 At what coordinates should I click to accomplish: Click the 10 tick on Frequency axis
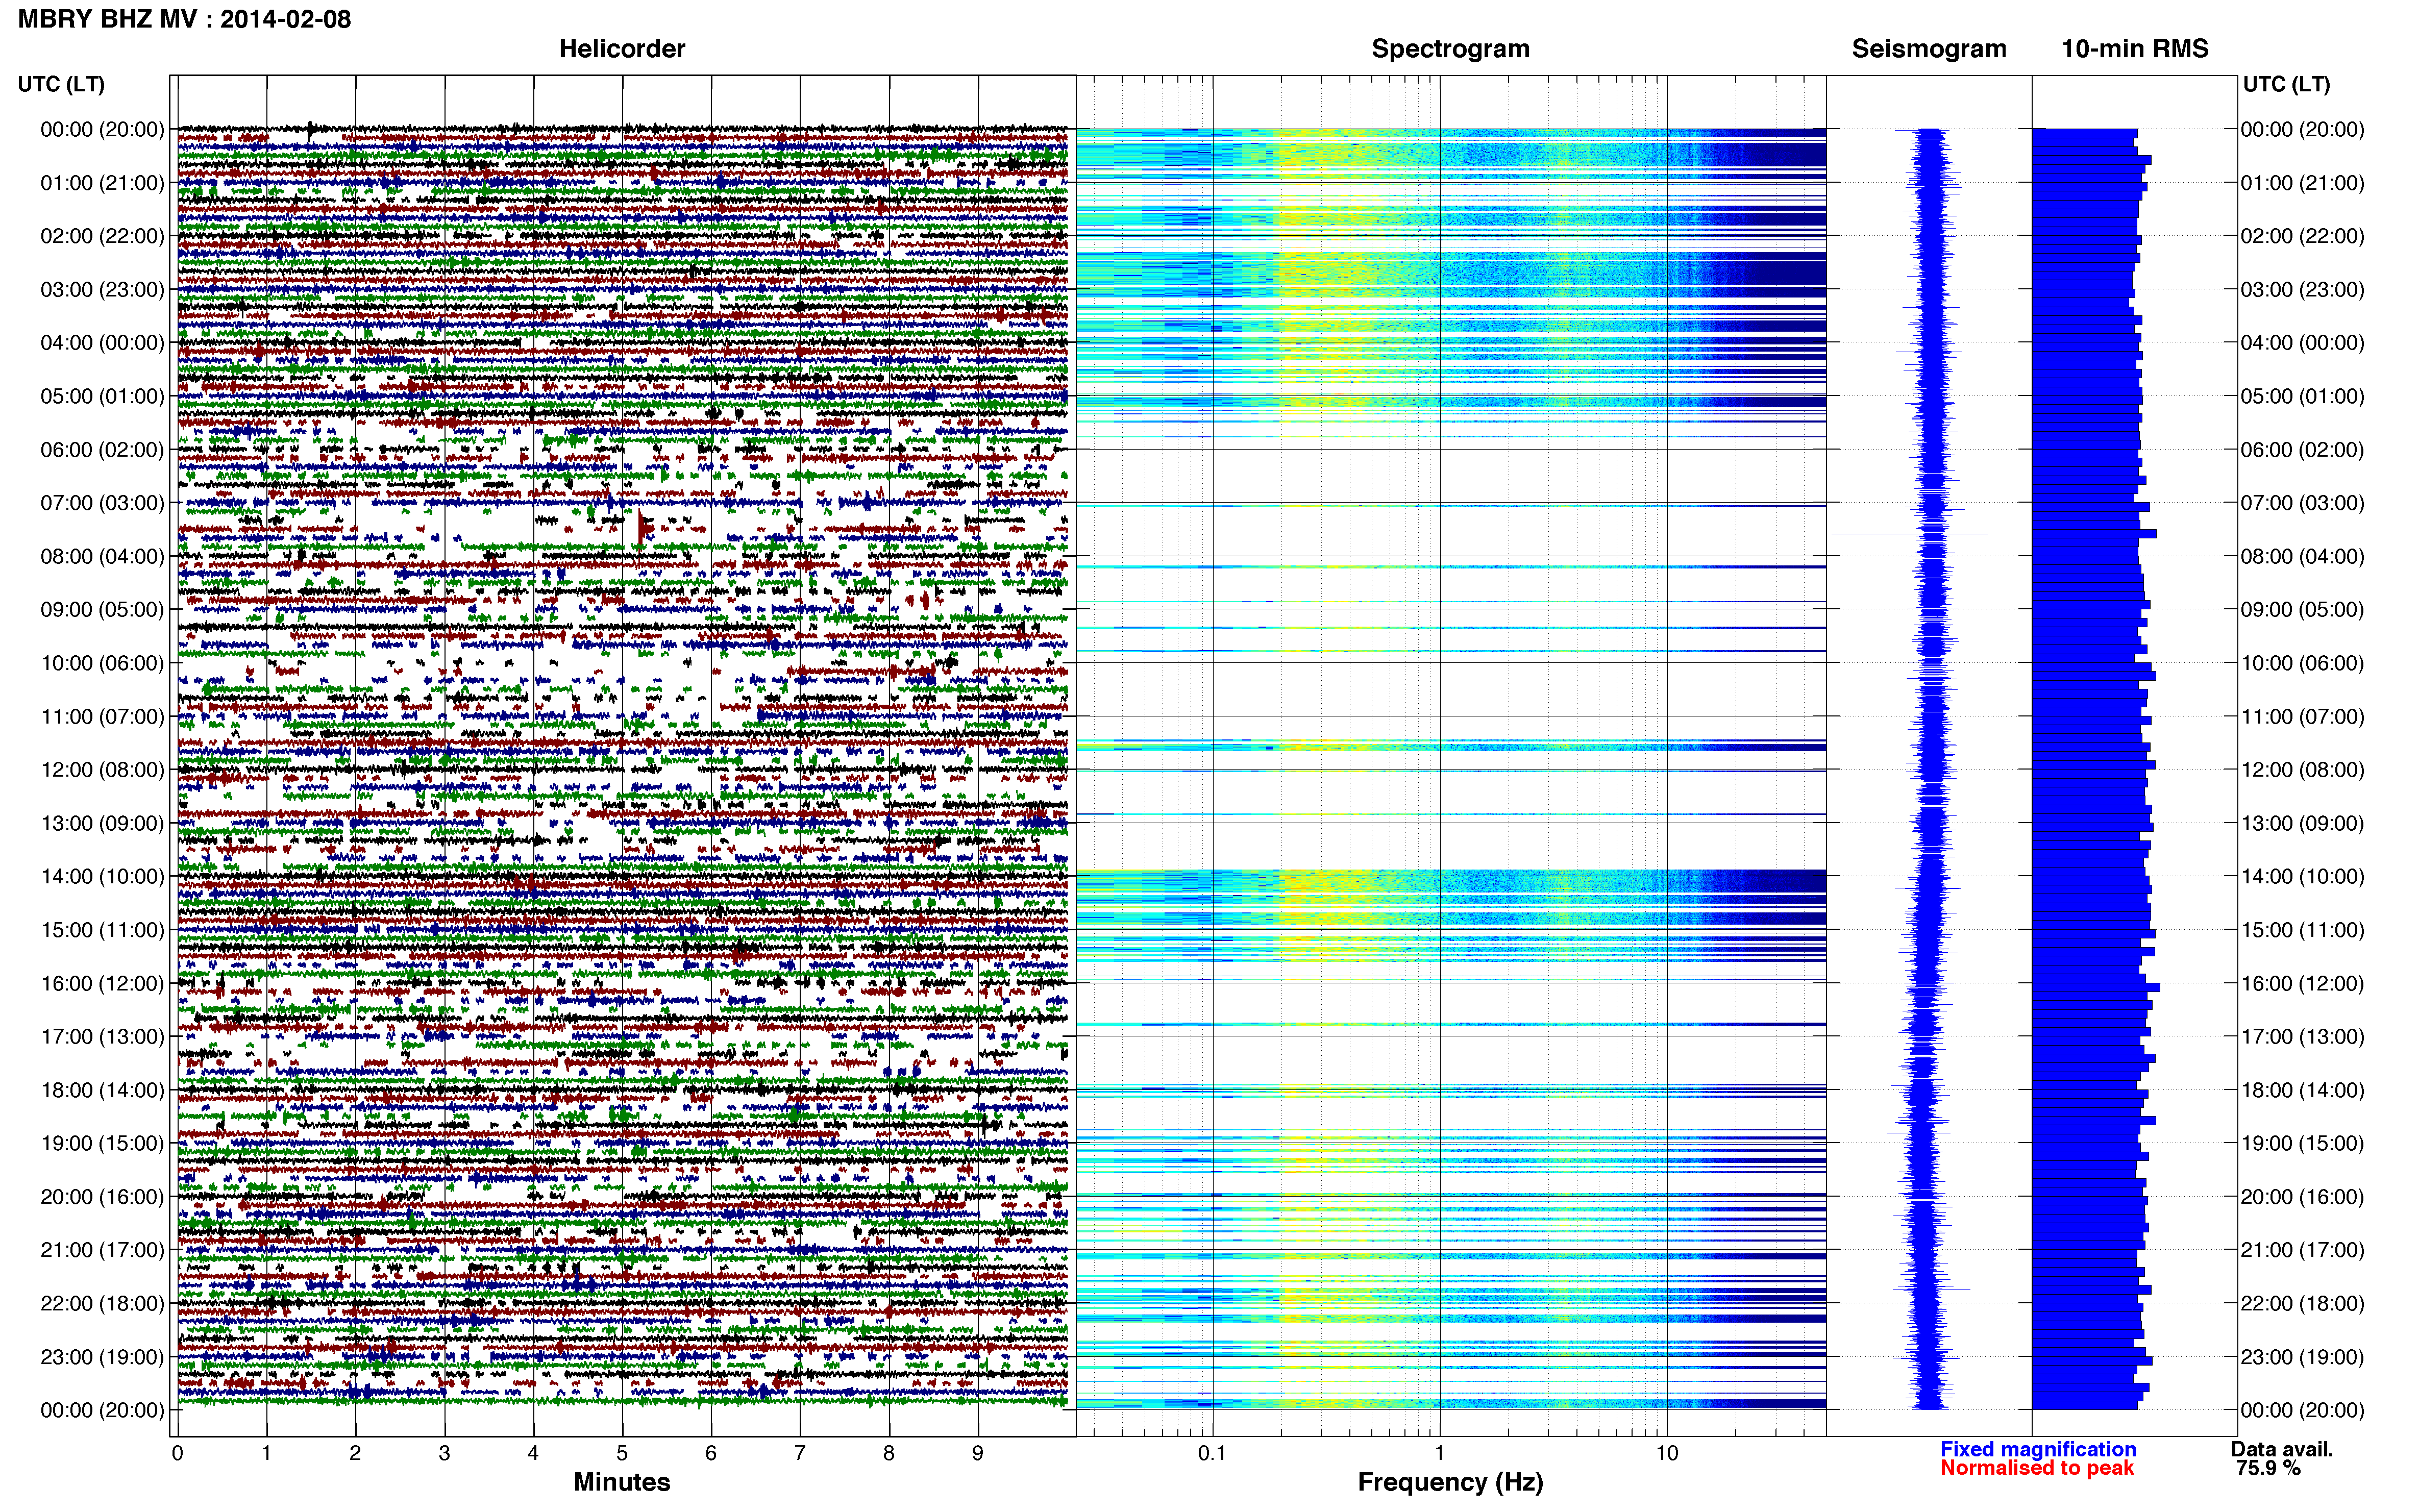(x=1666, y=1453)
